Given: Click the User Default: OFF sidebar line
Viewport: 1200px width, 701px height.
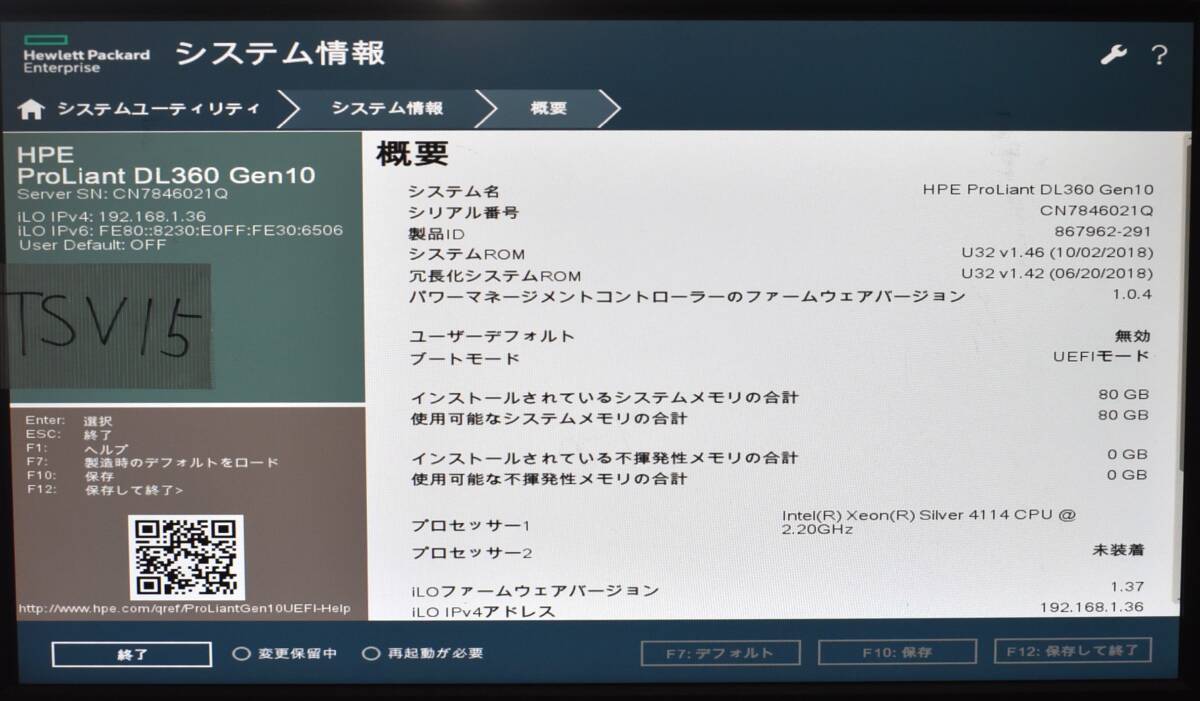Looking at the screenshot, I should coord(92,244).
